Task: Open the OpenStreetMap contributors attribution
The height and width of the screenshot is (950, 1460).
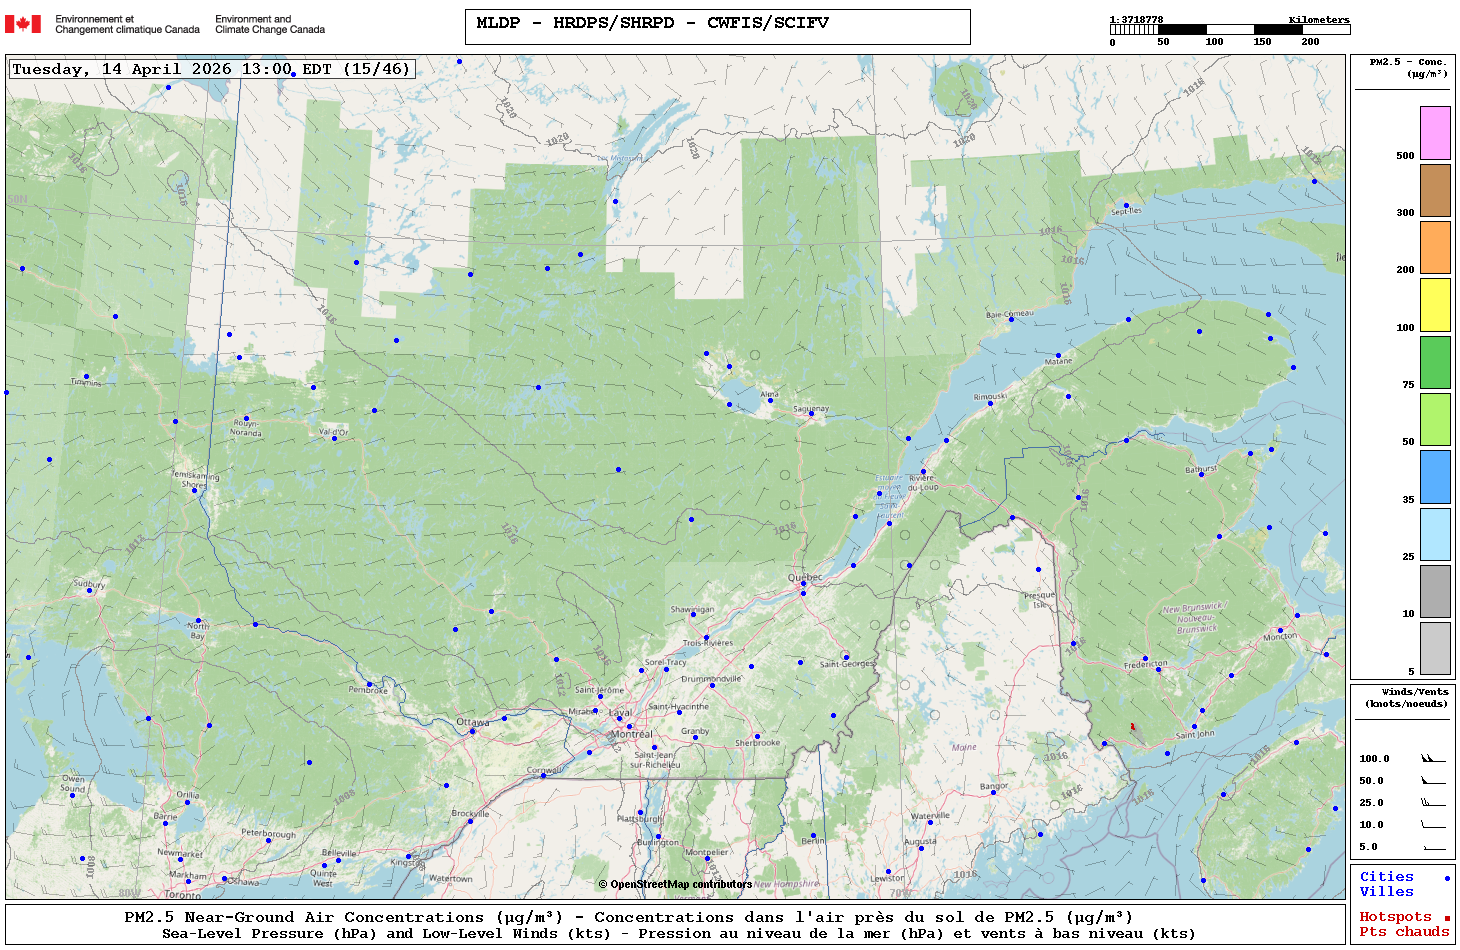Action: 675,884
